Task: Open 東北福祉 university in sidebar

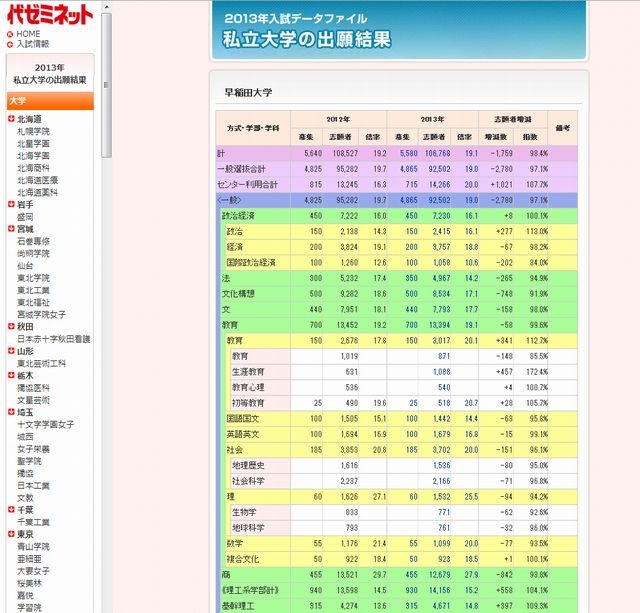Action: (x=33, y=302)
